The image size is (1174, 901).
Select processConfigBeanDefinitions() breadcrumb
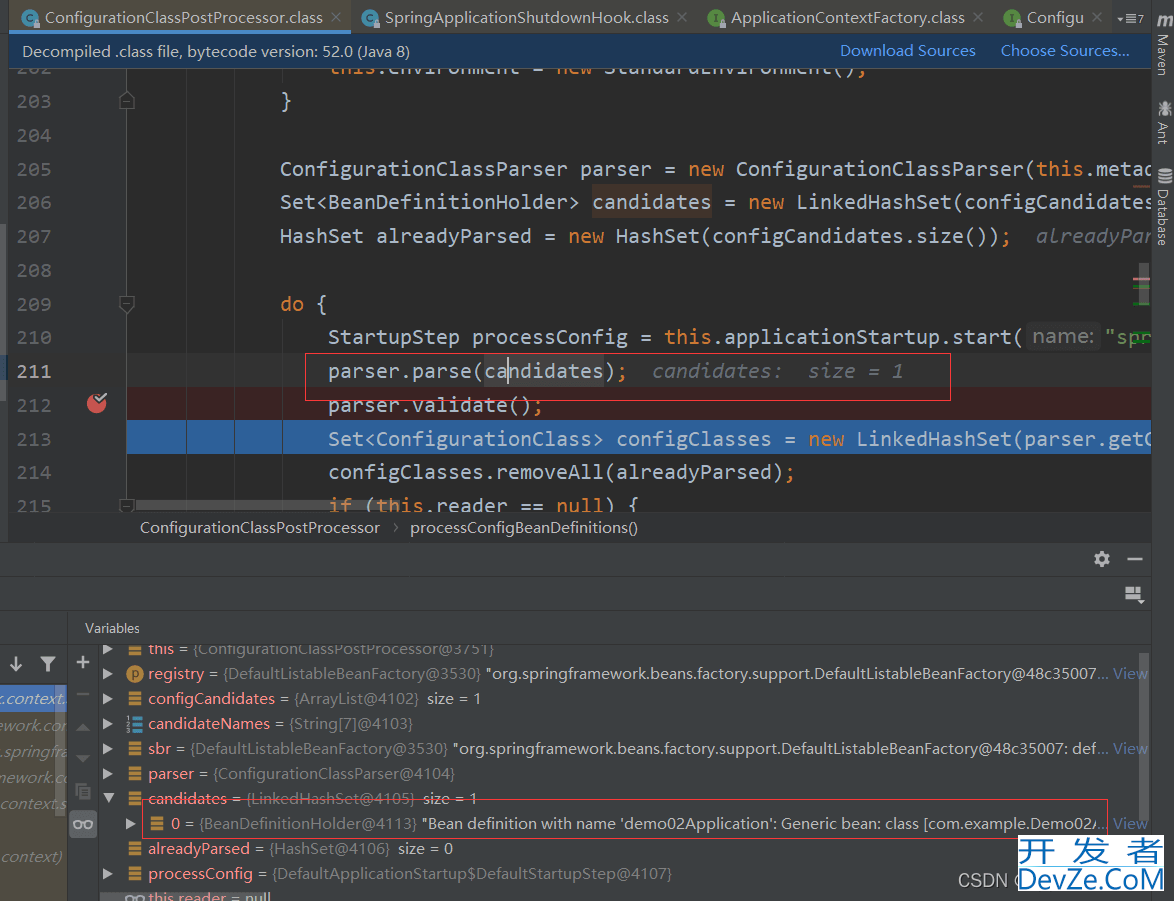click(x=523, y=528)
